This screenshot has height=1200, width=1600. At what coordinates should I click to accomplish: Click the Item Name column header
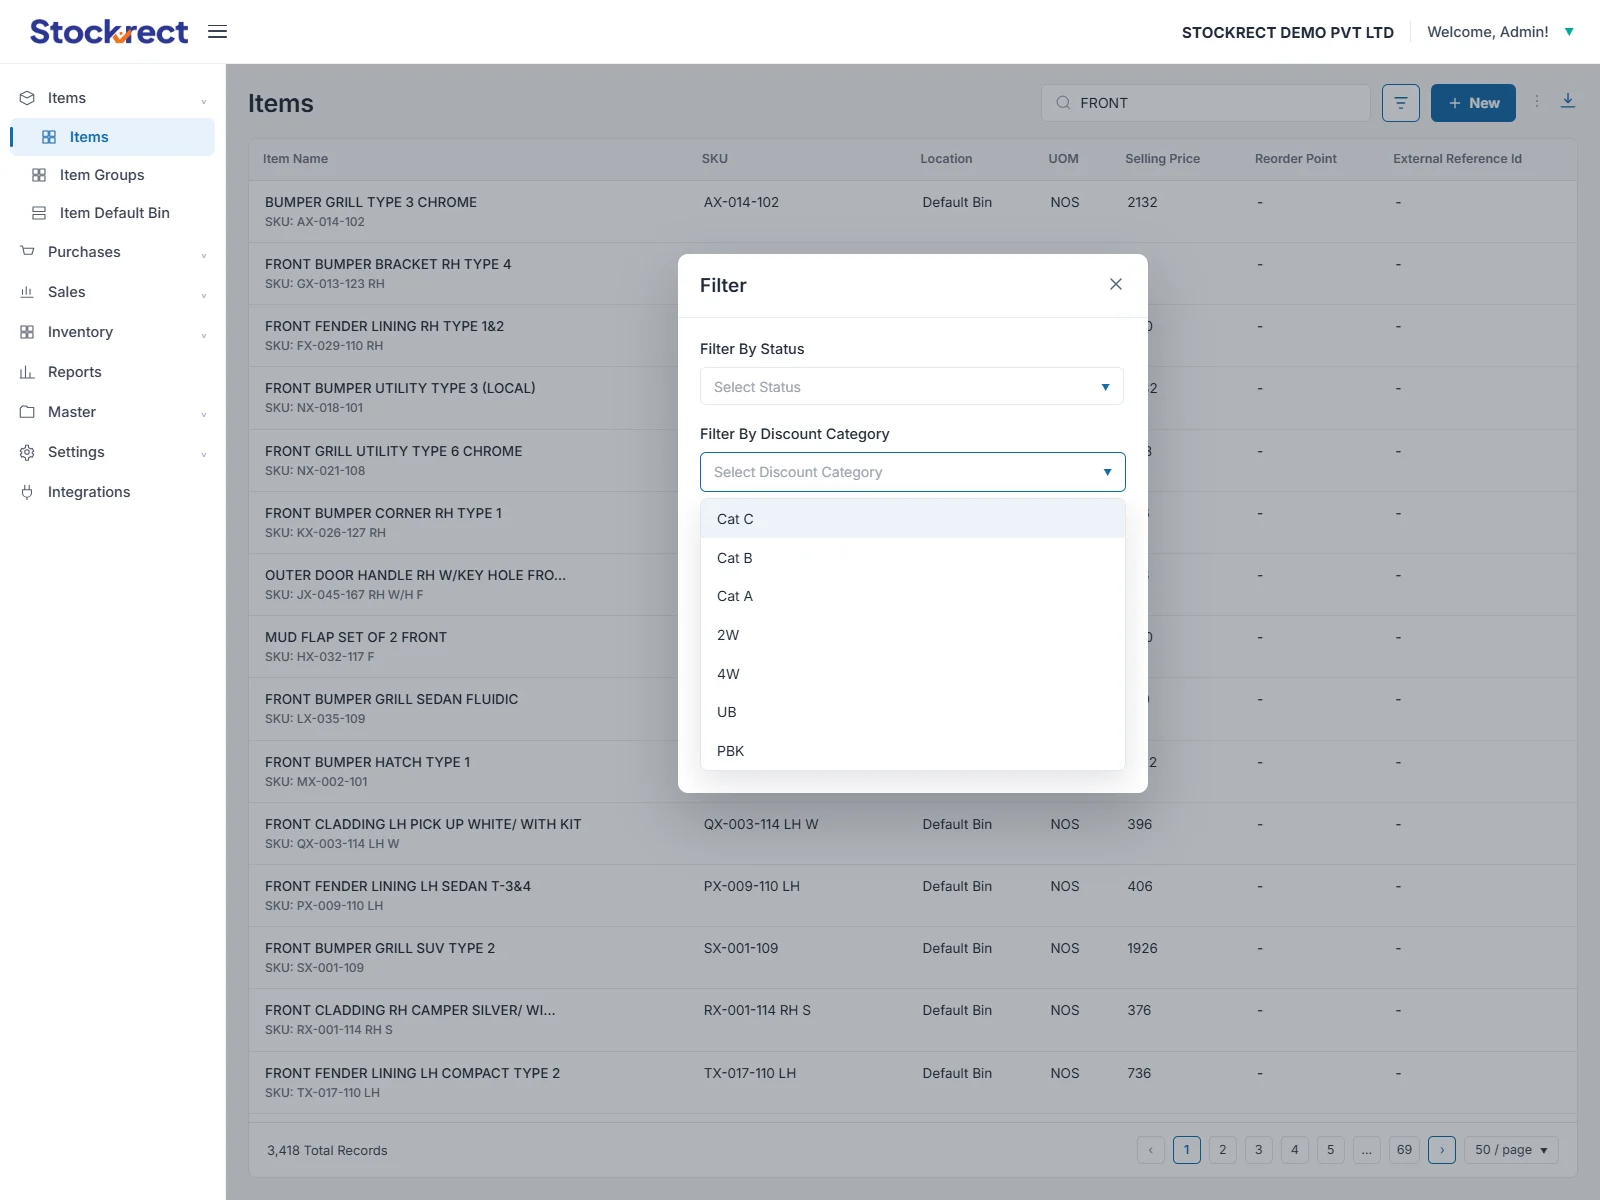tap(295, 159)
